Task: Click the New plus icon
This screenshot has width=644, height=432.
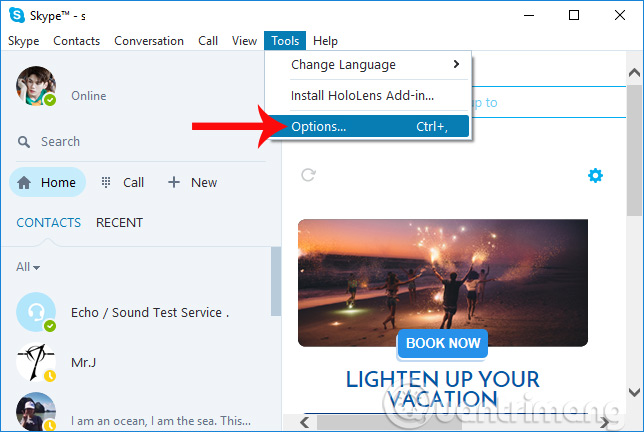Action: click(x=174, y=182)
